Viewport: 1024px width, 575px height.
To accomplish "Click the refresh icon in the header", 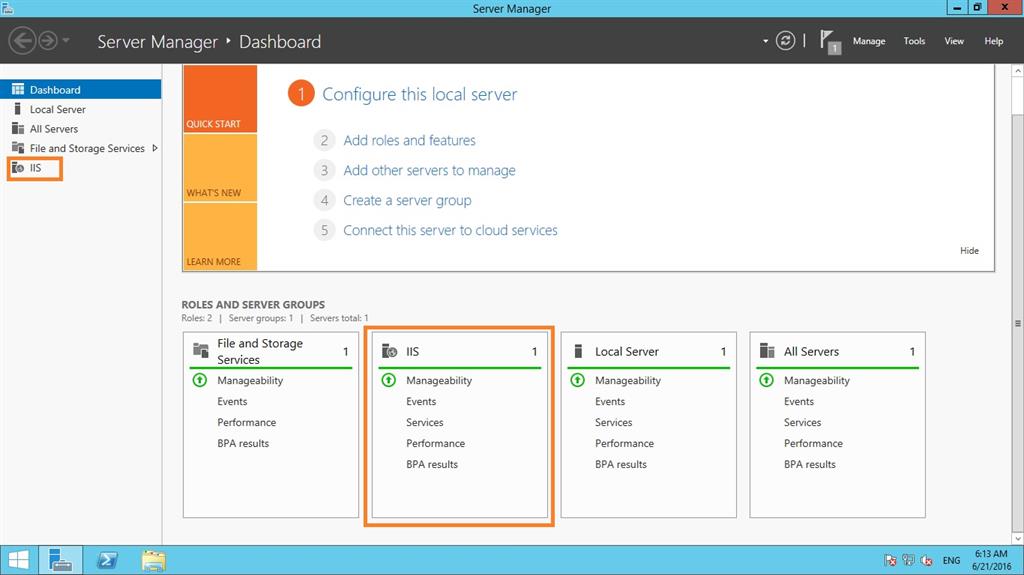I will click(x=786, y=41).
